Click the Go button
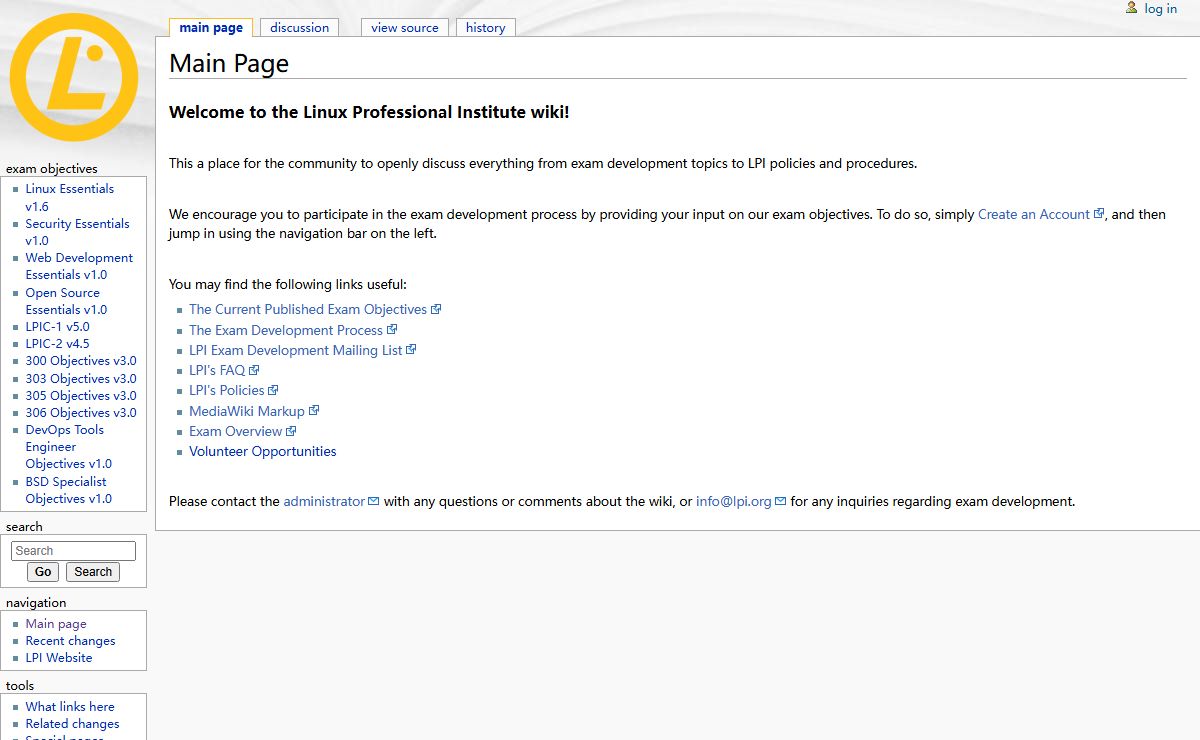Image resolution: width=1200 pixels, height=740 pixels. point(43,572)
